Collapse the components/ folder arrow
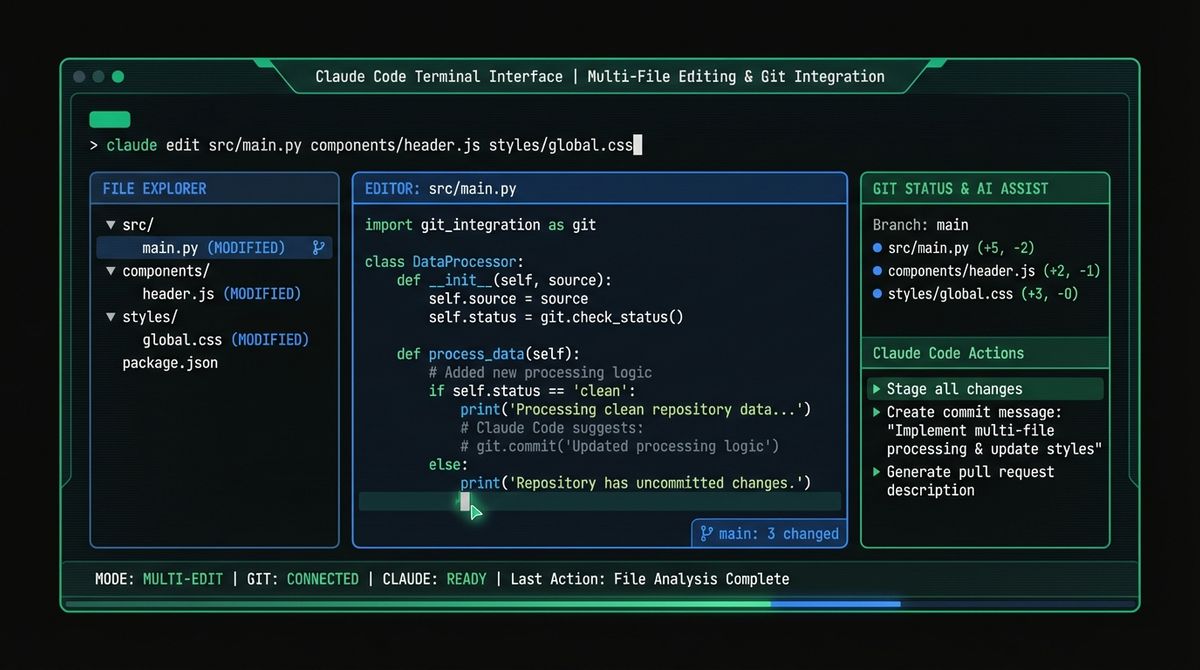The height and width of the screenshot is (670, 1200). (110, 271)
